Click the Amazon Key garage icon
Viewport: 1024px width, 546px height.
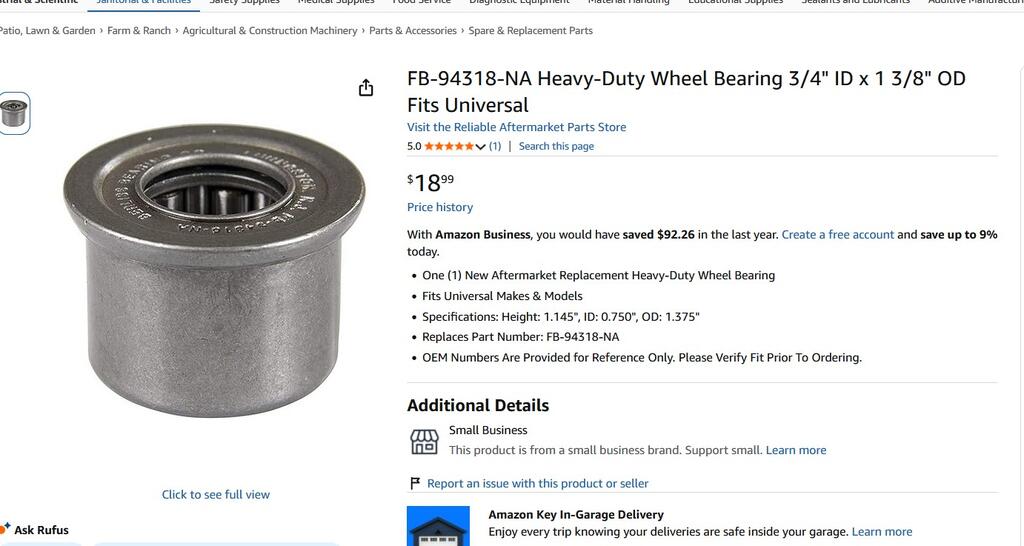click(x=438, y=528)
